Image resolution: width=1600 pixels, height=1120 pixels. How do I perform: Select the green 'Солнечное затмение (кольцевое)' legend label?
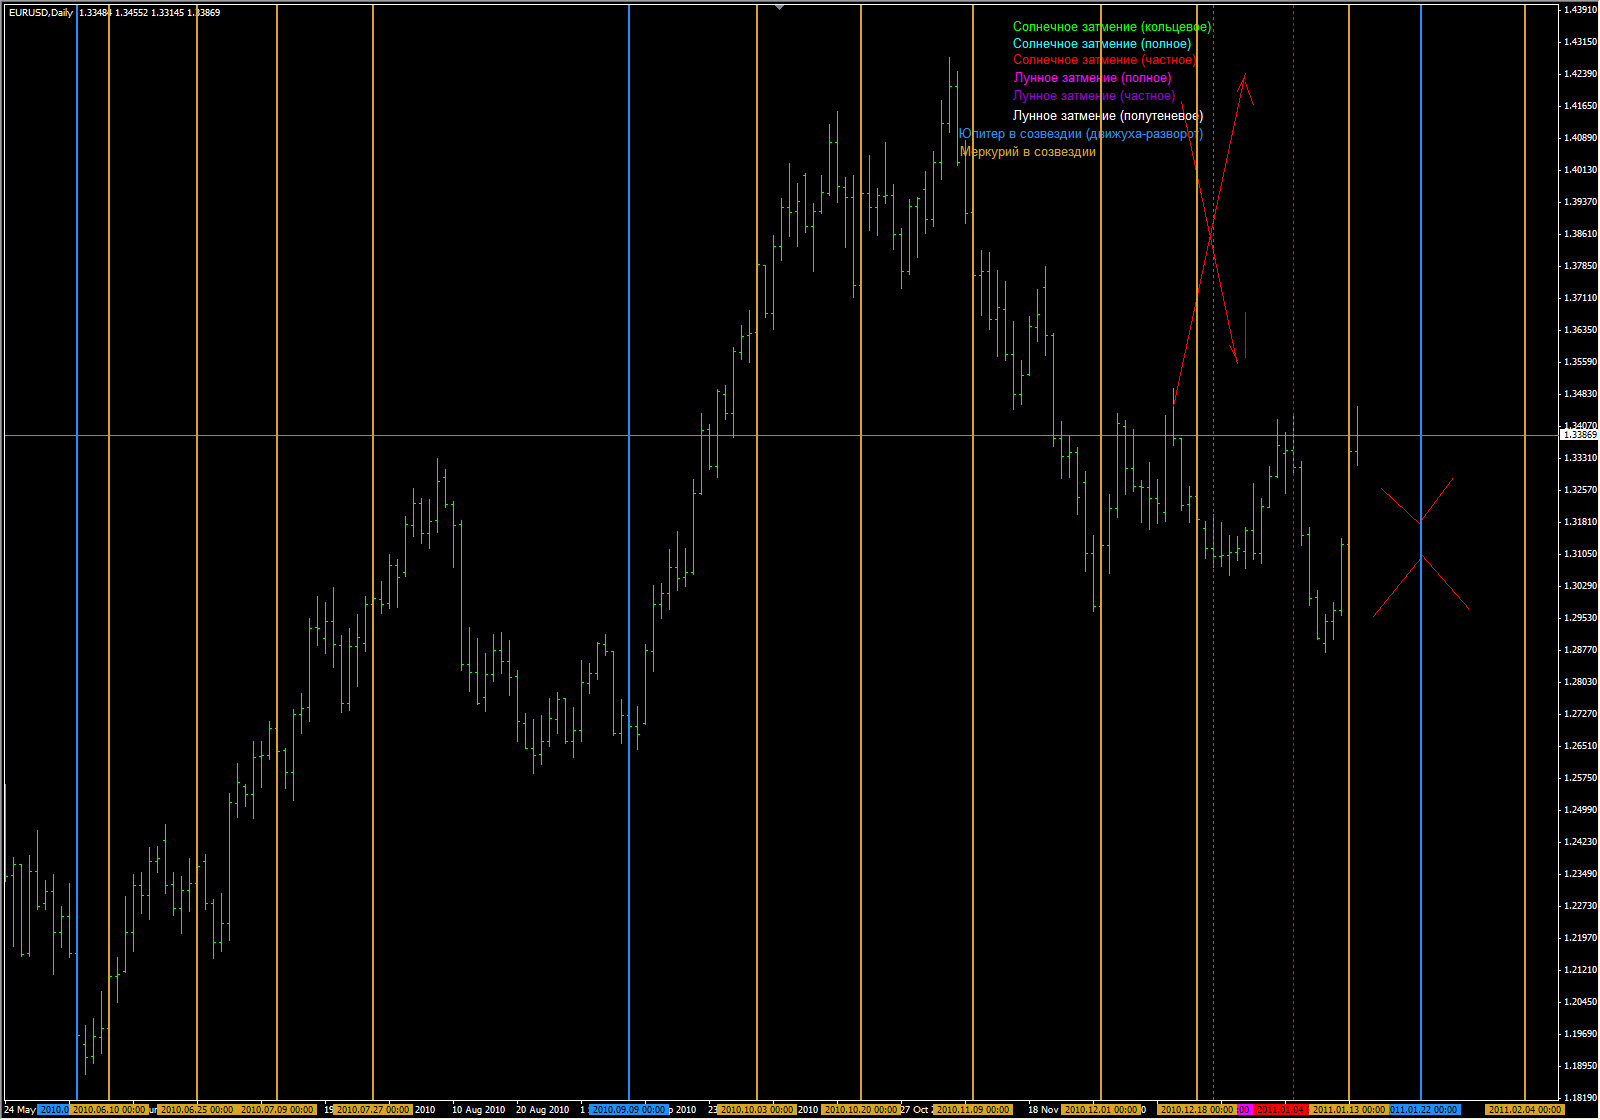(x=1111, y=27)
